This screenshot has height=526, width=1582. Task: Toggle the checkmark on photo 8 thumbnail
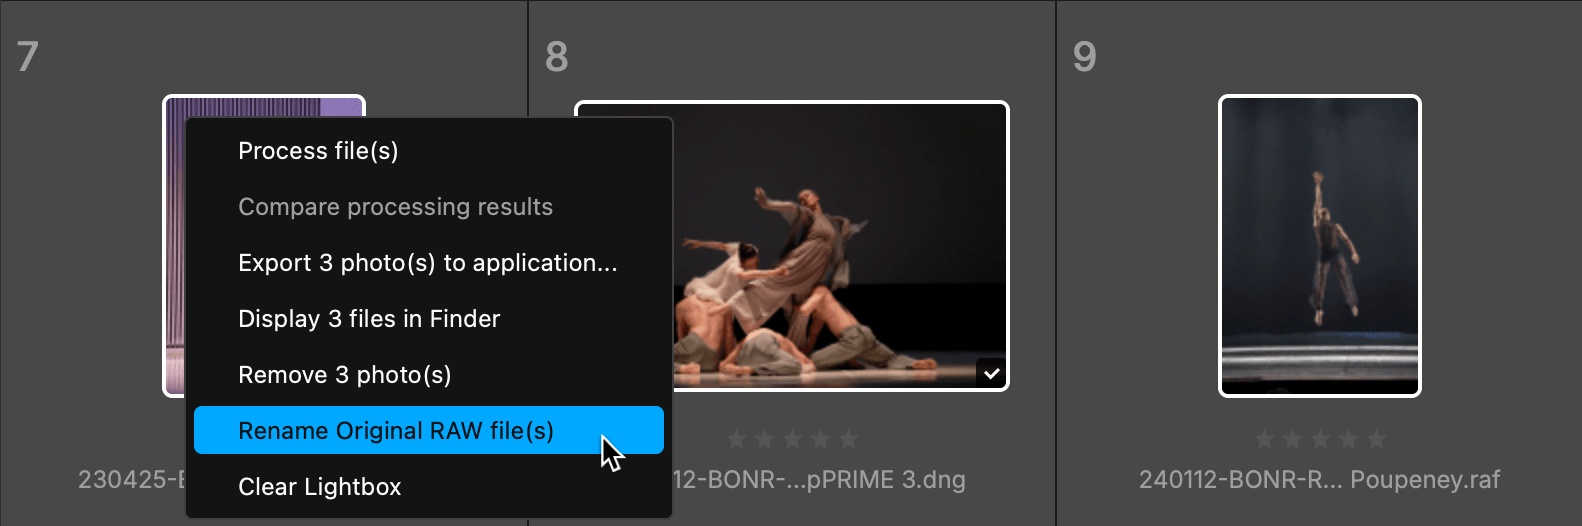pos(991,373)
